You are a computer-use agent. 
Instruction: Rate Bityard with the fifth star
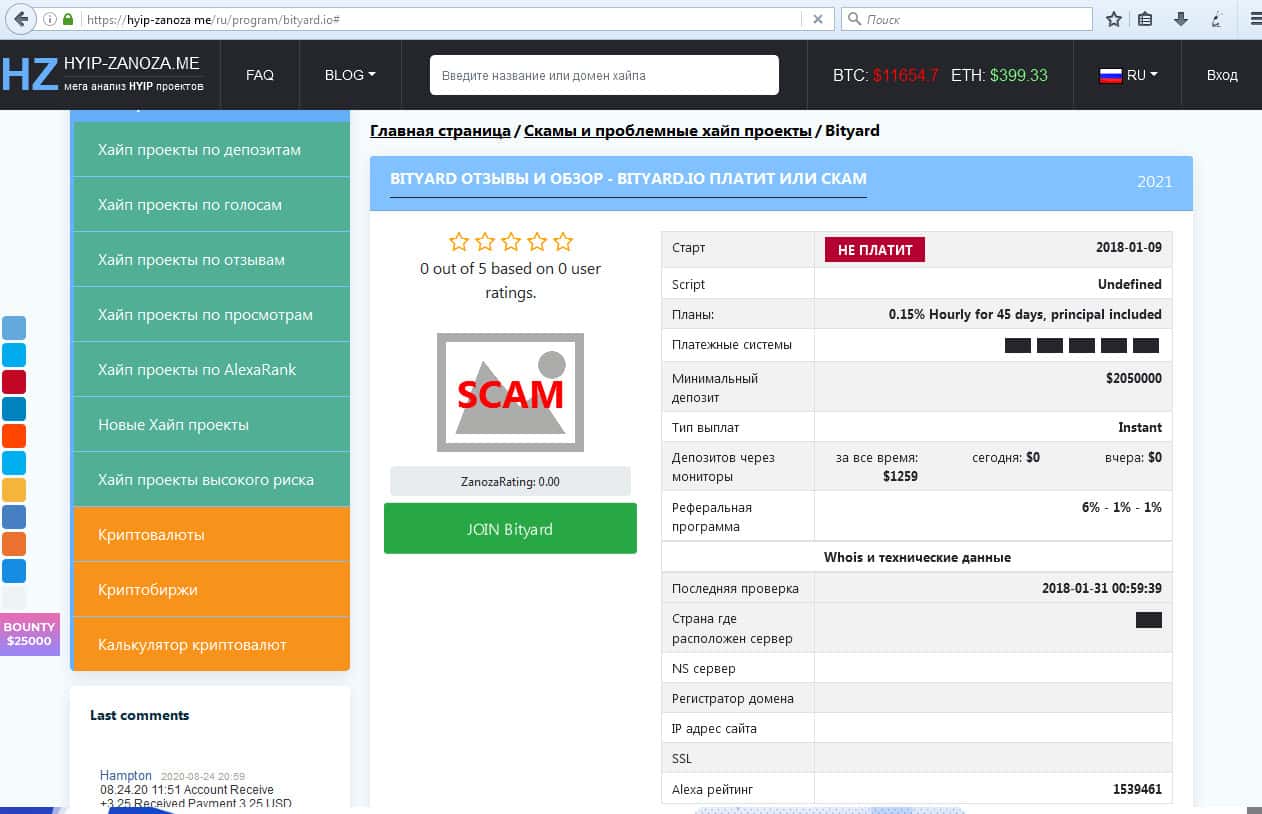(x=563, y=241)
